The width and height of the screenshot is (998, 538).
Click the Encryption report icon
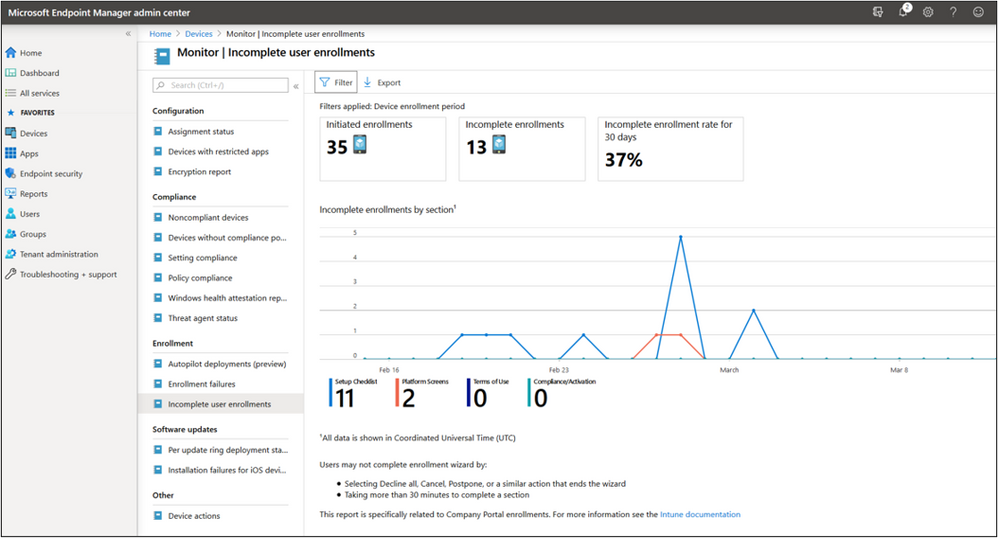coord(158,171)
